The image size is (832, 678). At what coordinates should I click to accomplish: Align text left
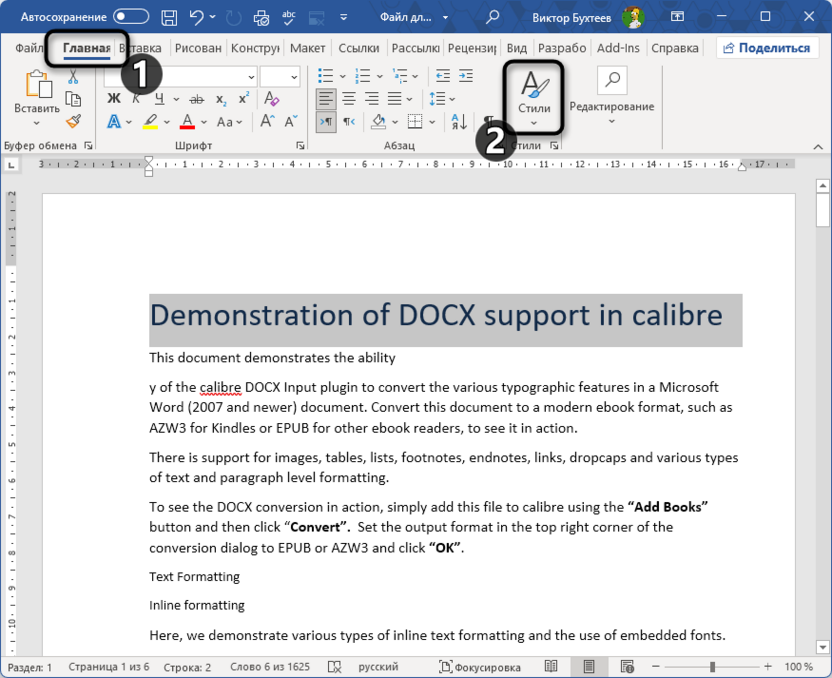326,99
